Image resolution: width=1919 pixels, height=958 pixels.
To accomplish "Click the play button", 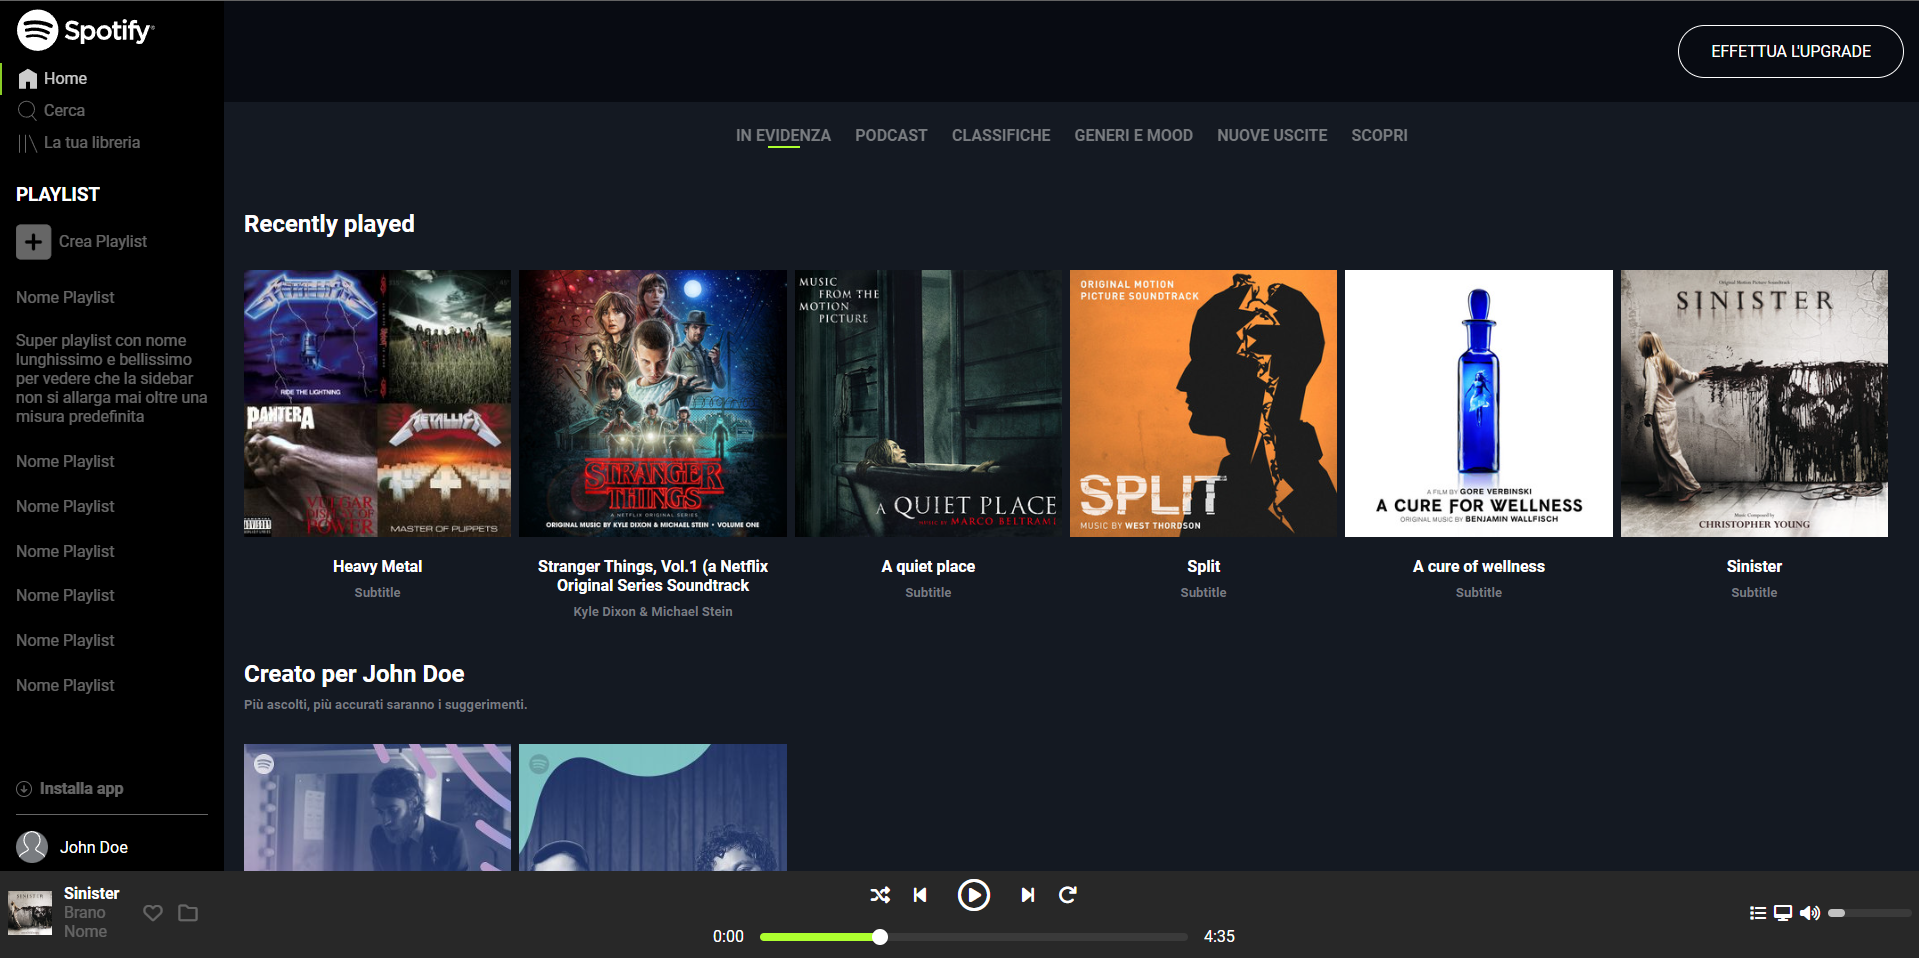I will [973, 895].
